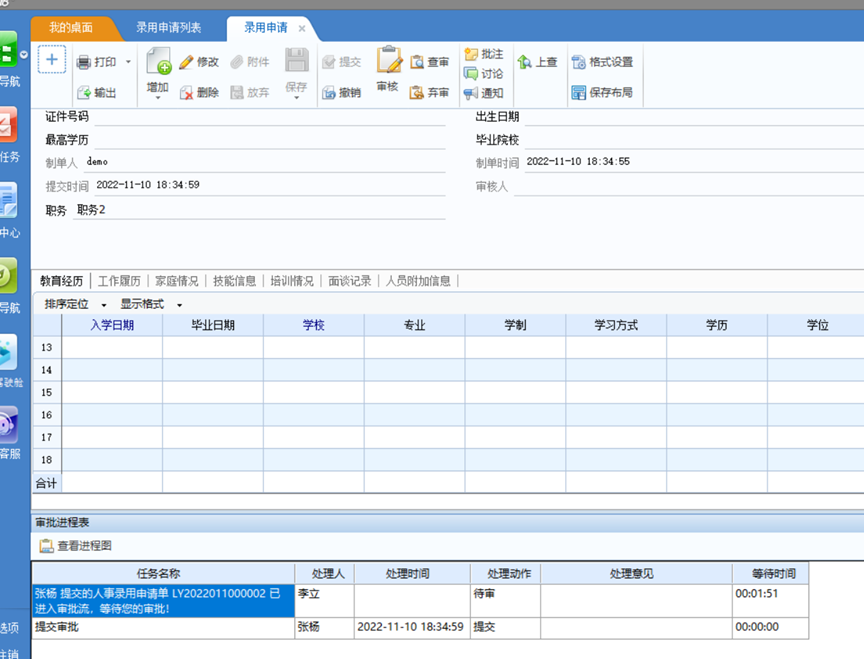Open the 打印 dropdown arrow

click(128, 62)
